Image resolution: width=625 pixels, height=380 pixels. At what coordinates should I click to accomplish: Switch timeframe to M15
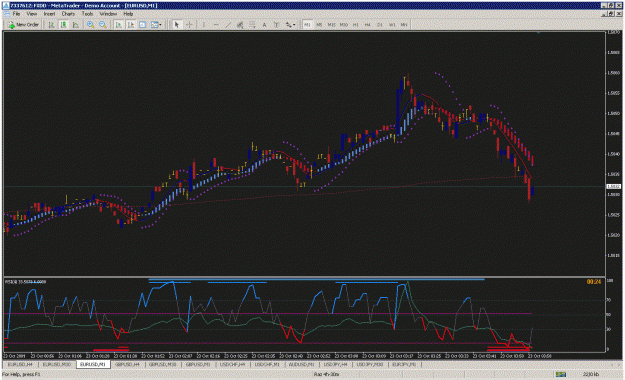click(x=331, y=25)
